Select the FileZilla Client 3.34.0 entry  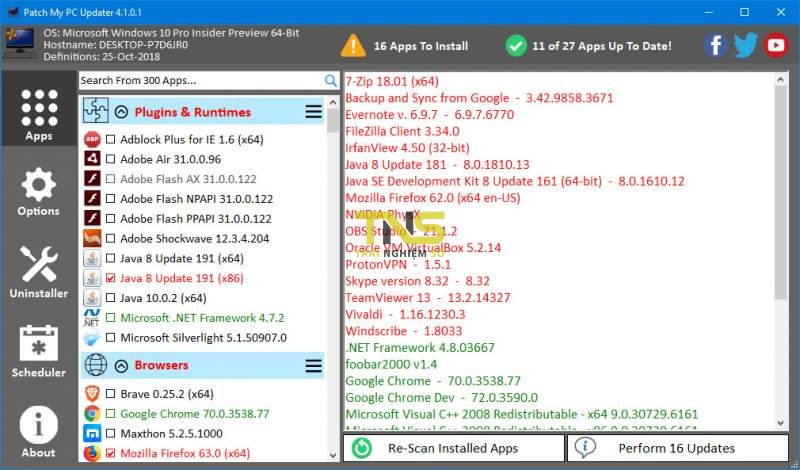[402, 131]
